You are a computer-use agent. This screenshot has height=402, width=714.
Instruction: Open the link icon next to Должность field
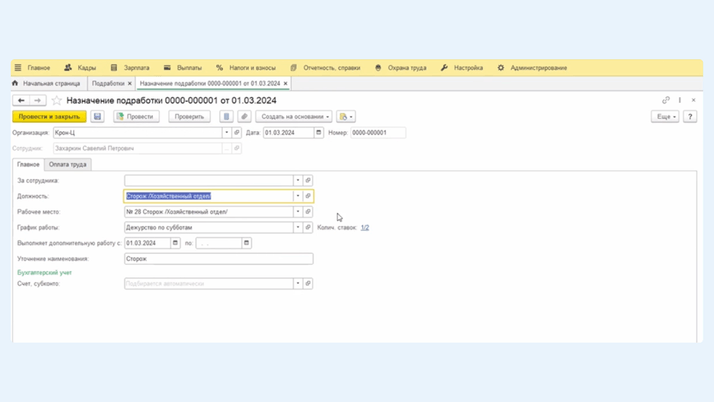(x=308, y=196)
